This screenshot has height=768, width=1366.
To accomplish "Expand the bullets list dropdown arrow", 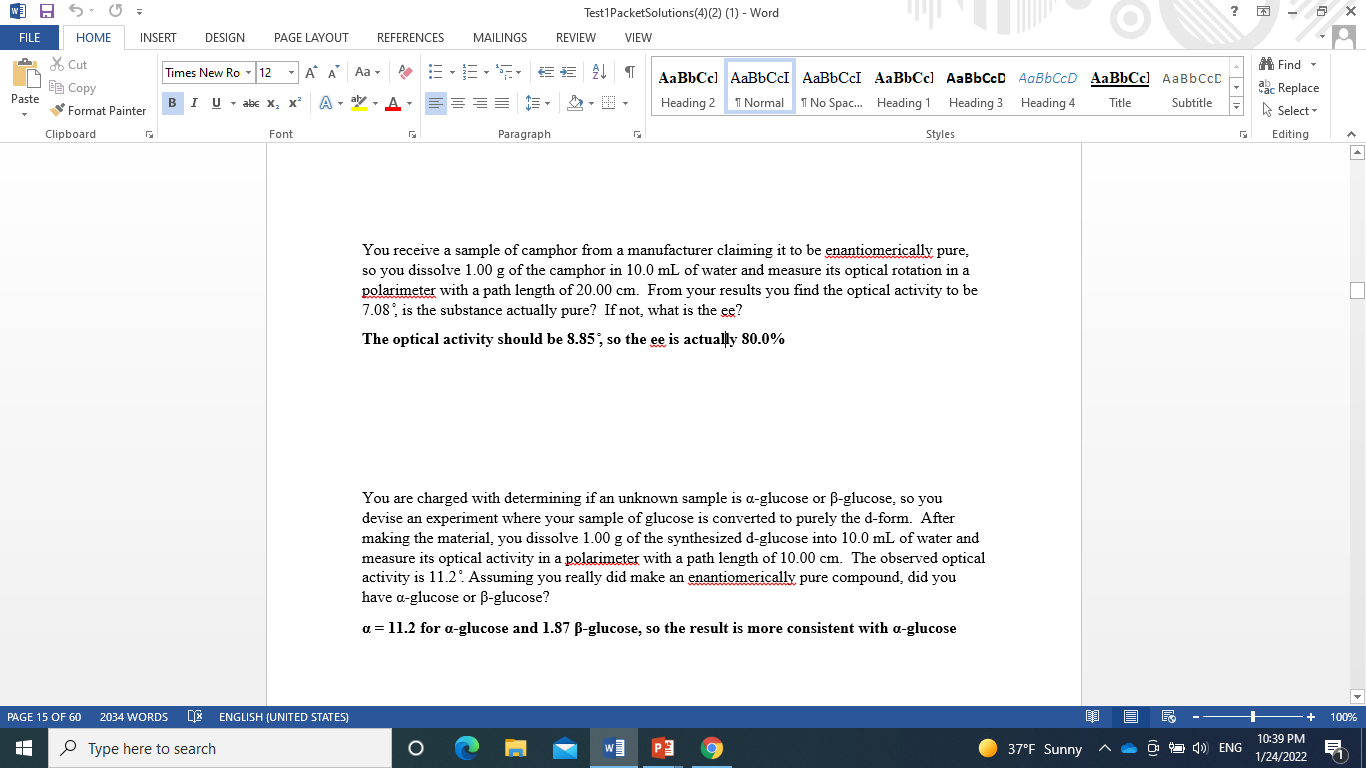I will click(x=453, y=72).
